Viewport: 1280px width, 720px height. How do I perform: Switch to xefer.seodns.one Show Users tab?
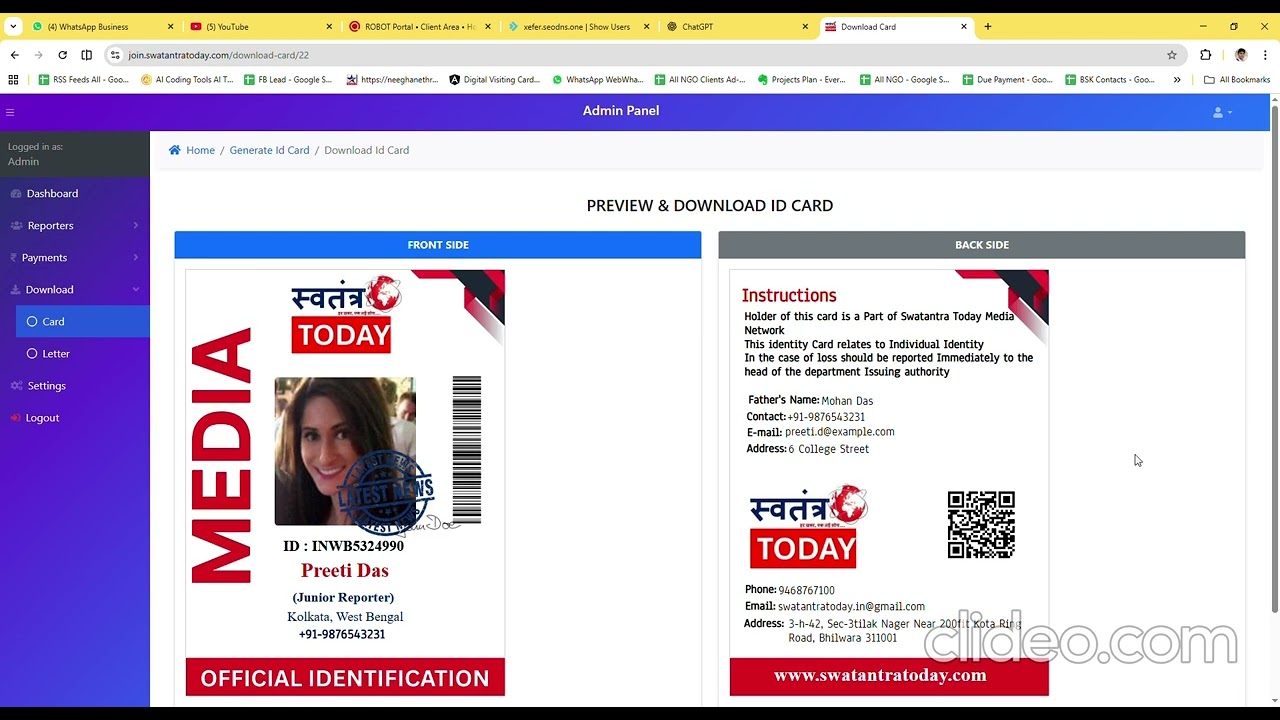click(x=577, y=27)
